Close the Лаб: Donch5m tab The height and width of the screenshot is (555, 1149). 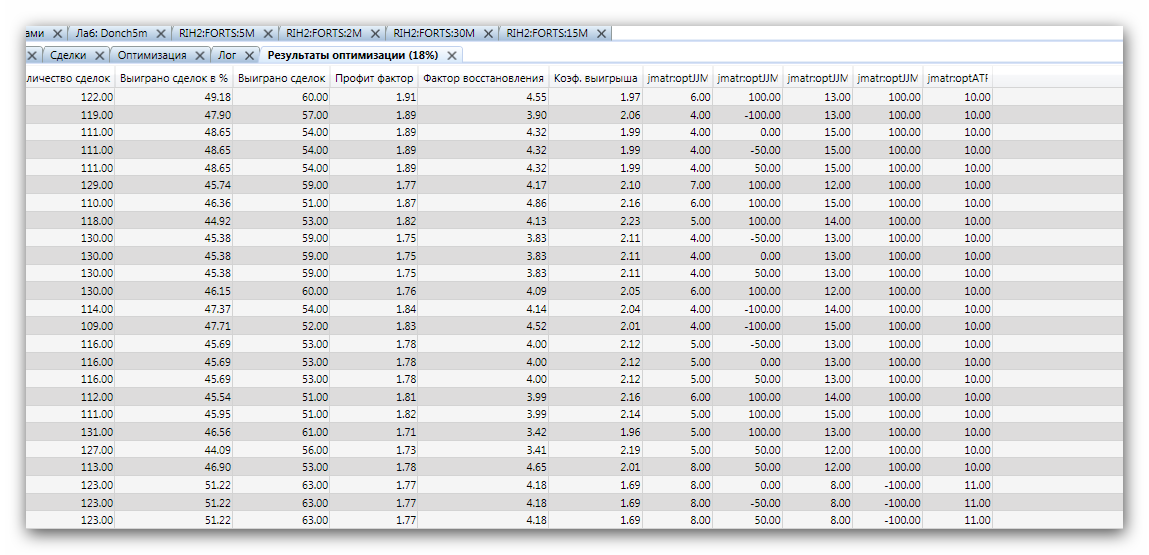tap(160, 34)
